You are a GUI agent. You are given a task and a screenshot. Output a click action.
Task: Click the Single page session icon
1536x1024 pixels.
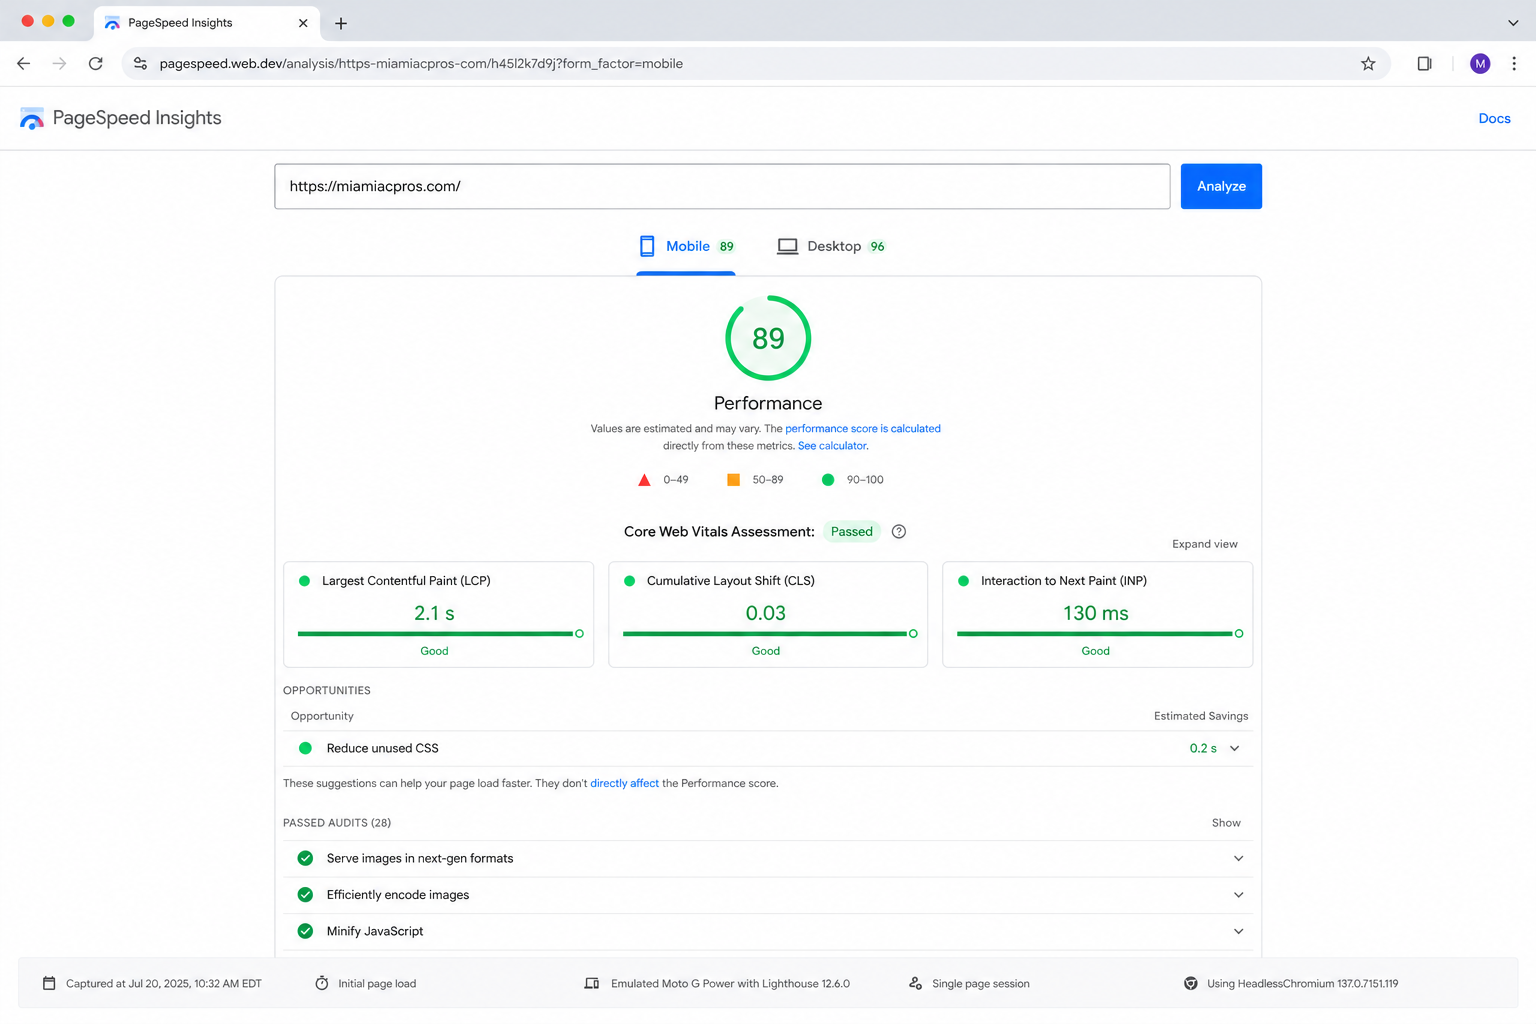(915, 983)
